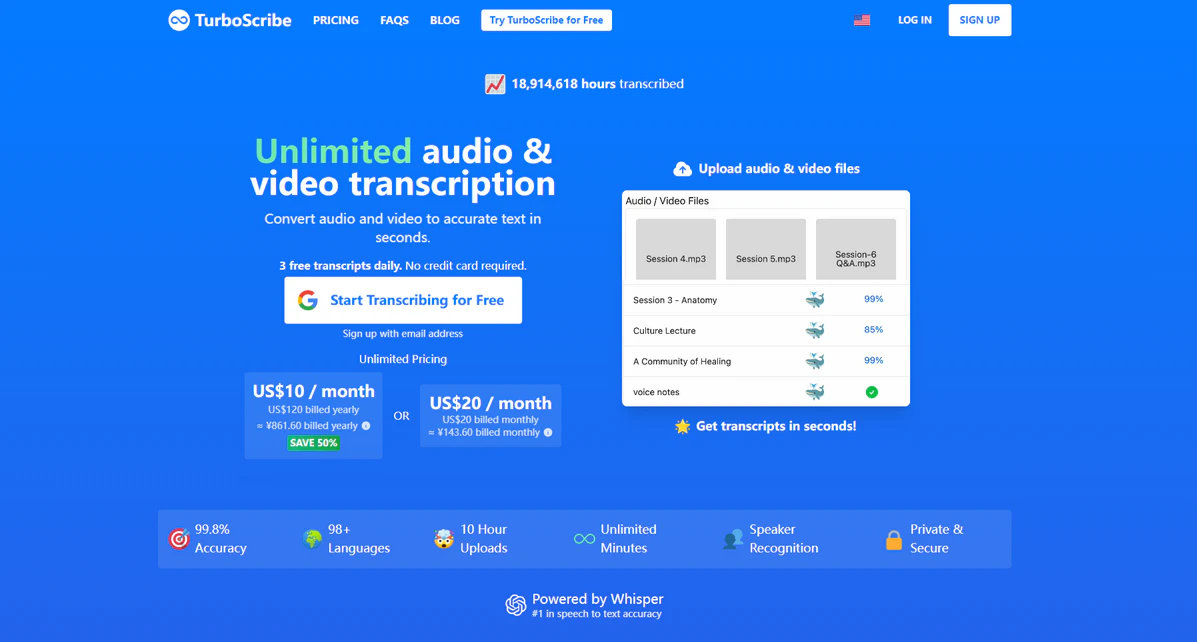
Task: Open the BLOG menu item
Action: tap(445, 21)
